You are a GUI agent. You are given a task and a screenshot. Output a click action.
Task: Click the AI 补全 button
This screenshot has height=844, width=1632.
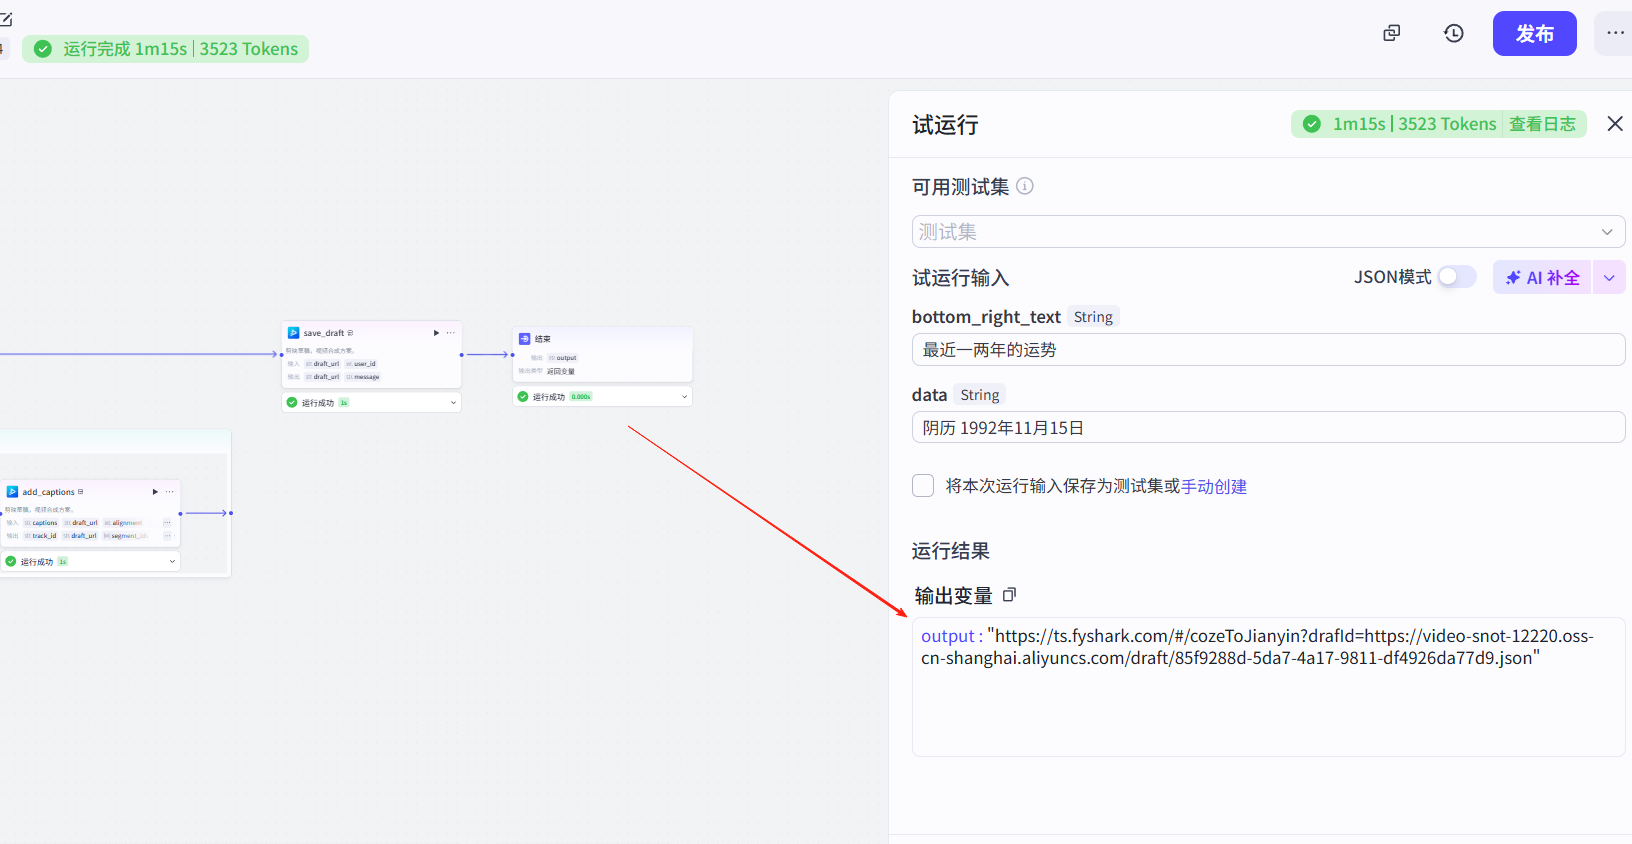point(1542,278)
